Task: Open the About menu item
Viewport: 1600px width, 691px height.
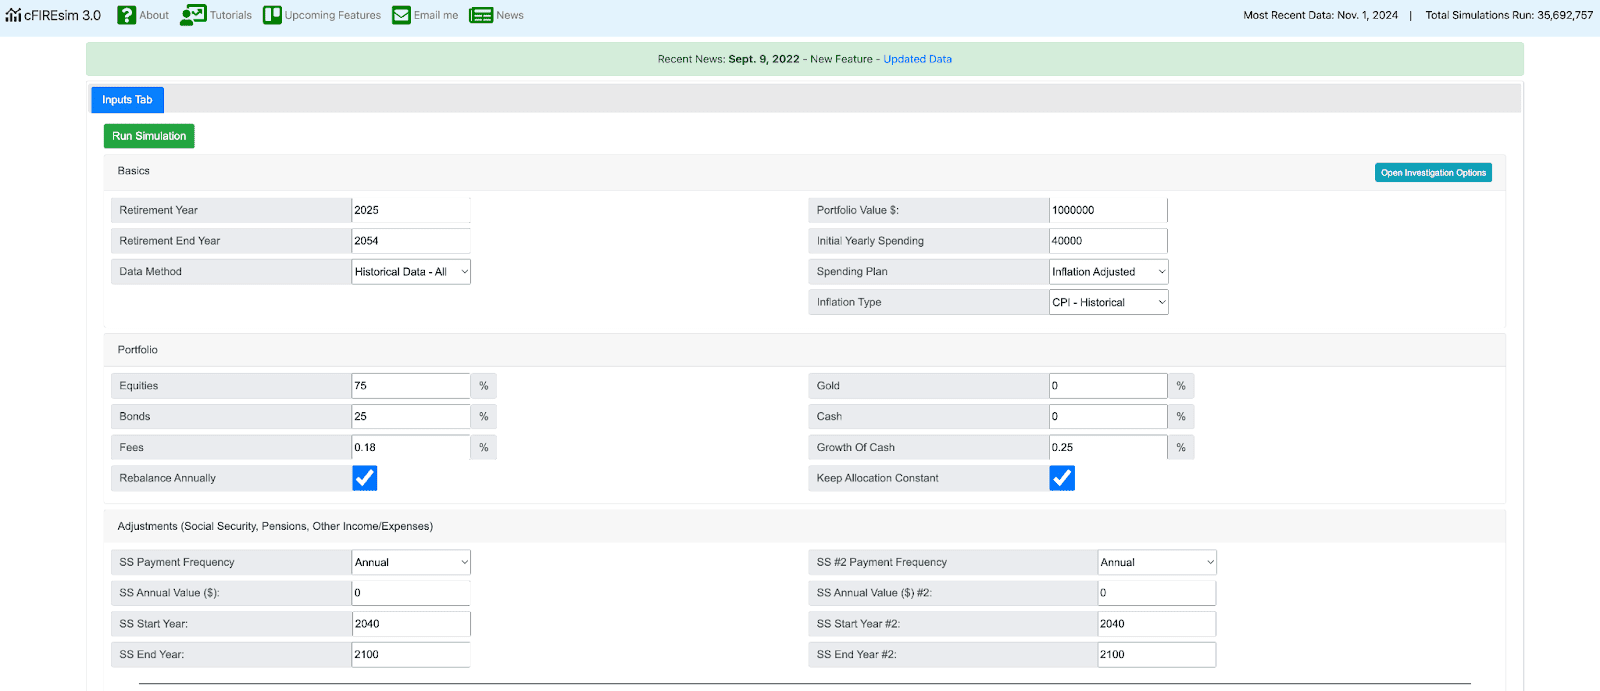Action: click(154, 15)
